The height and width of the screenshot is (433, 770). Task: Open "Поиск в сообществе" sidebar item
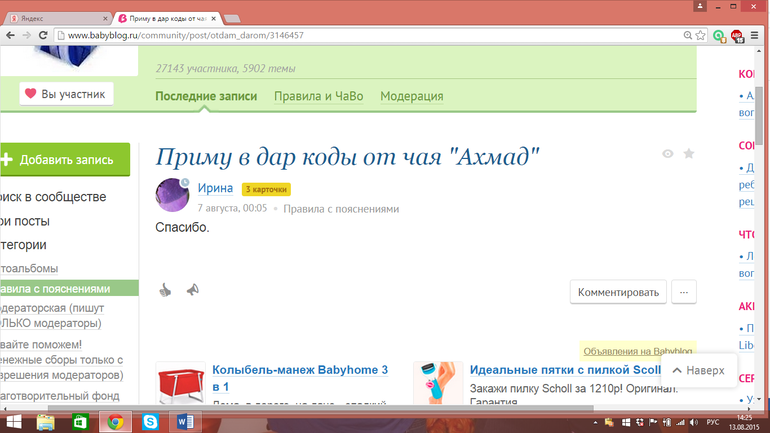coord(53,197)
